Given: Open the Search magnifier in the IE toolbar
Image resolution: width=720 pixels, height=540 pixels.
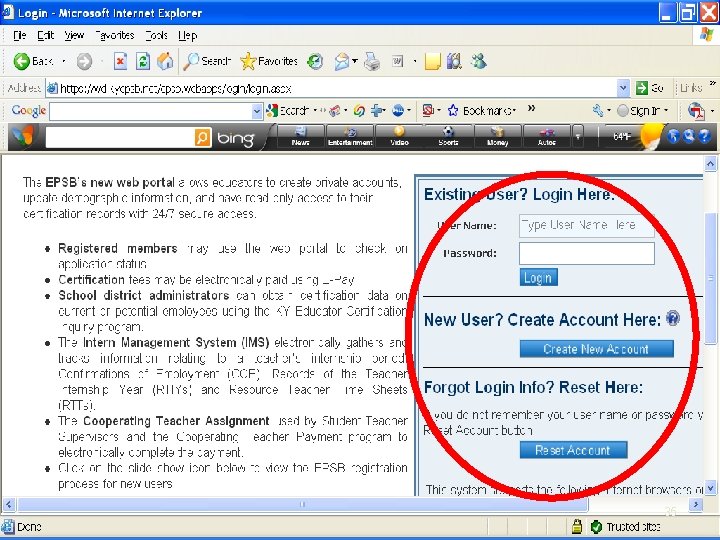Looking at the screenshot, I should pos(207,61).
